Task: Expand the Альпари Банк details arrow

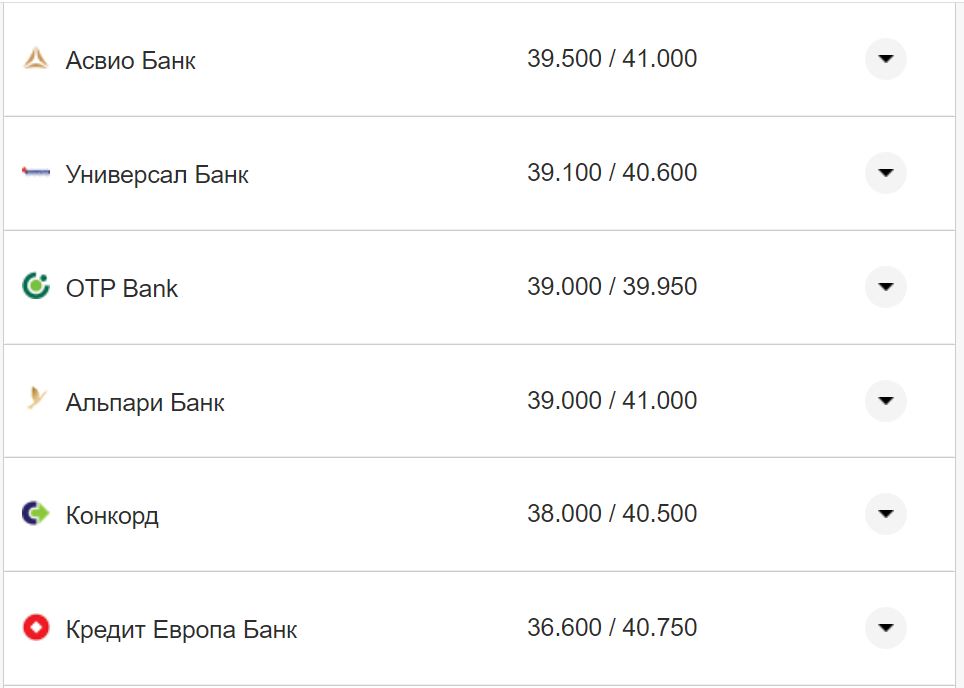Action: (x=885, y=401)
